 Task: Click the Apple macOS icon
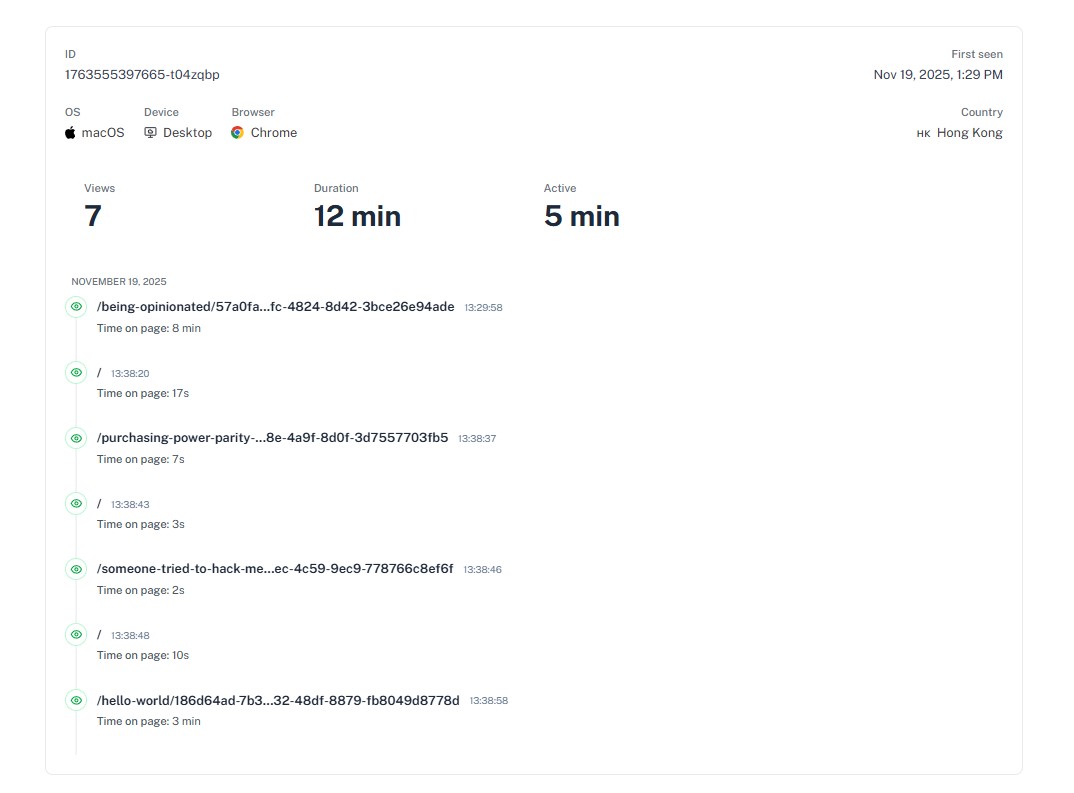coord(71,133)
